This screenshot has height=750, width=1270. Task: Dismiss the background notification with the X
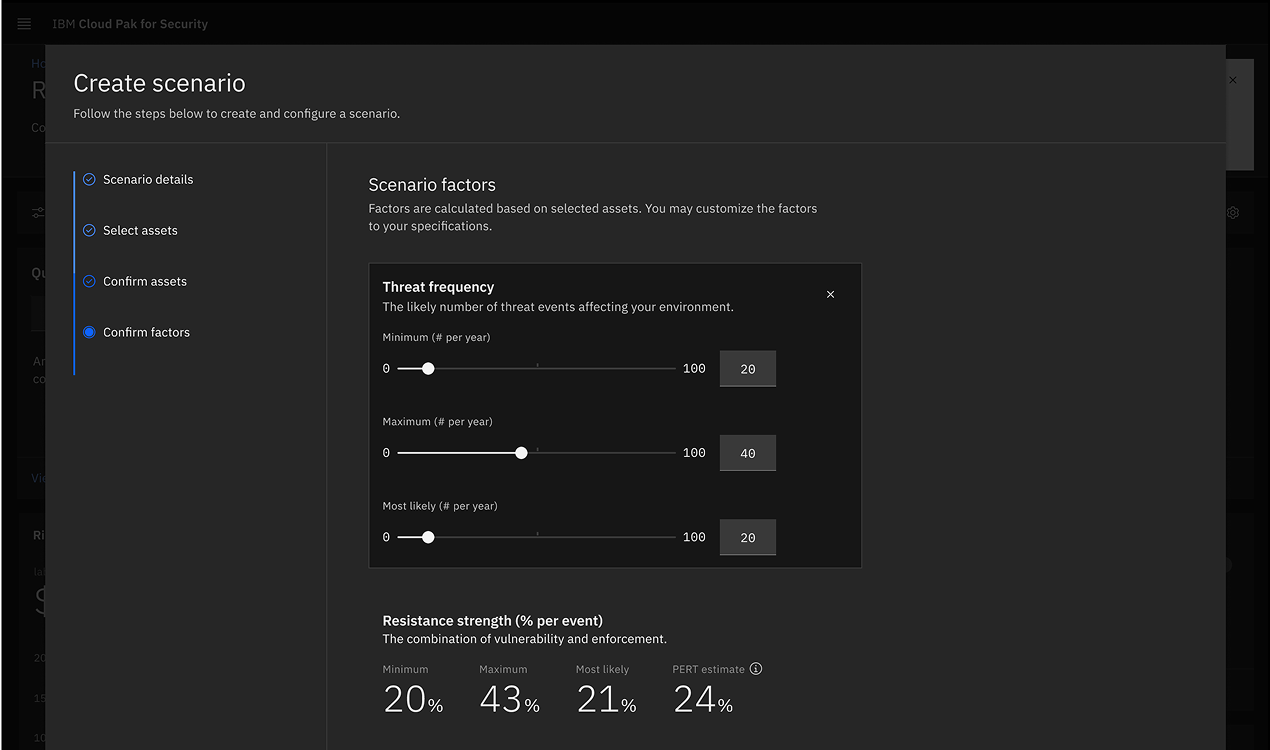tap(1232, 80)
